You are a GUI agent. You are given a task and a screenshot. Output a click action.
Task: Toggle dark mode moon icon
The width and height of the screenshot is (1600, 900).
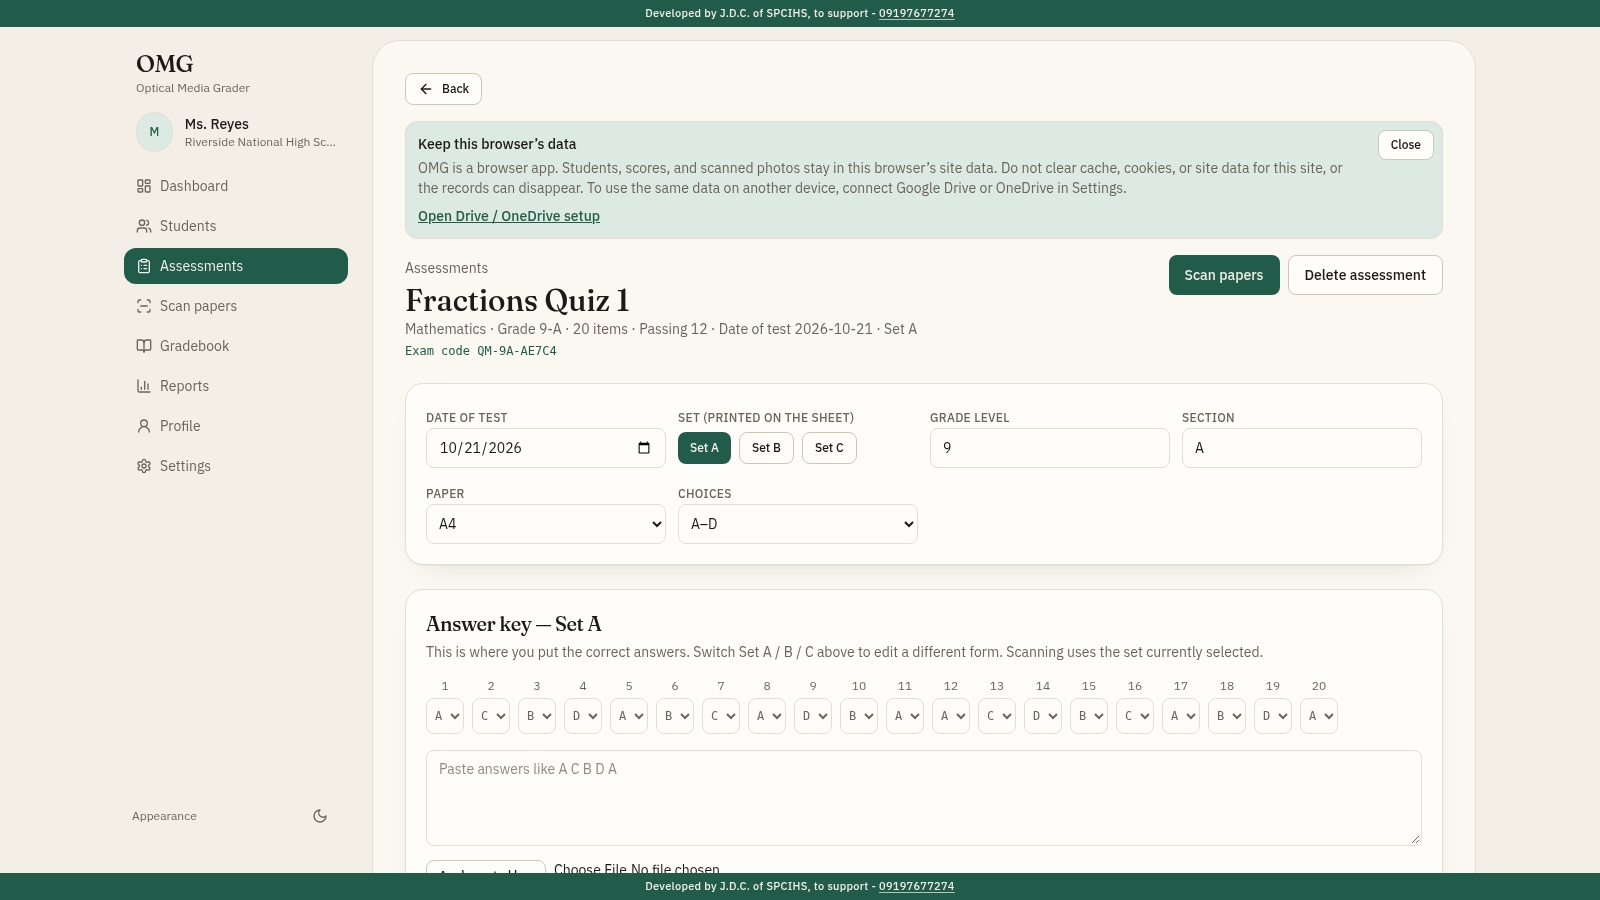[320, 816]
